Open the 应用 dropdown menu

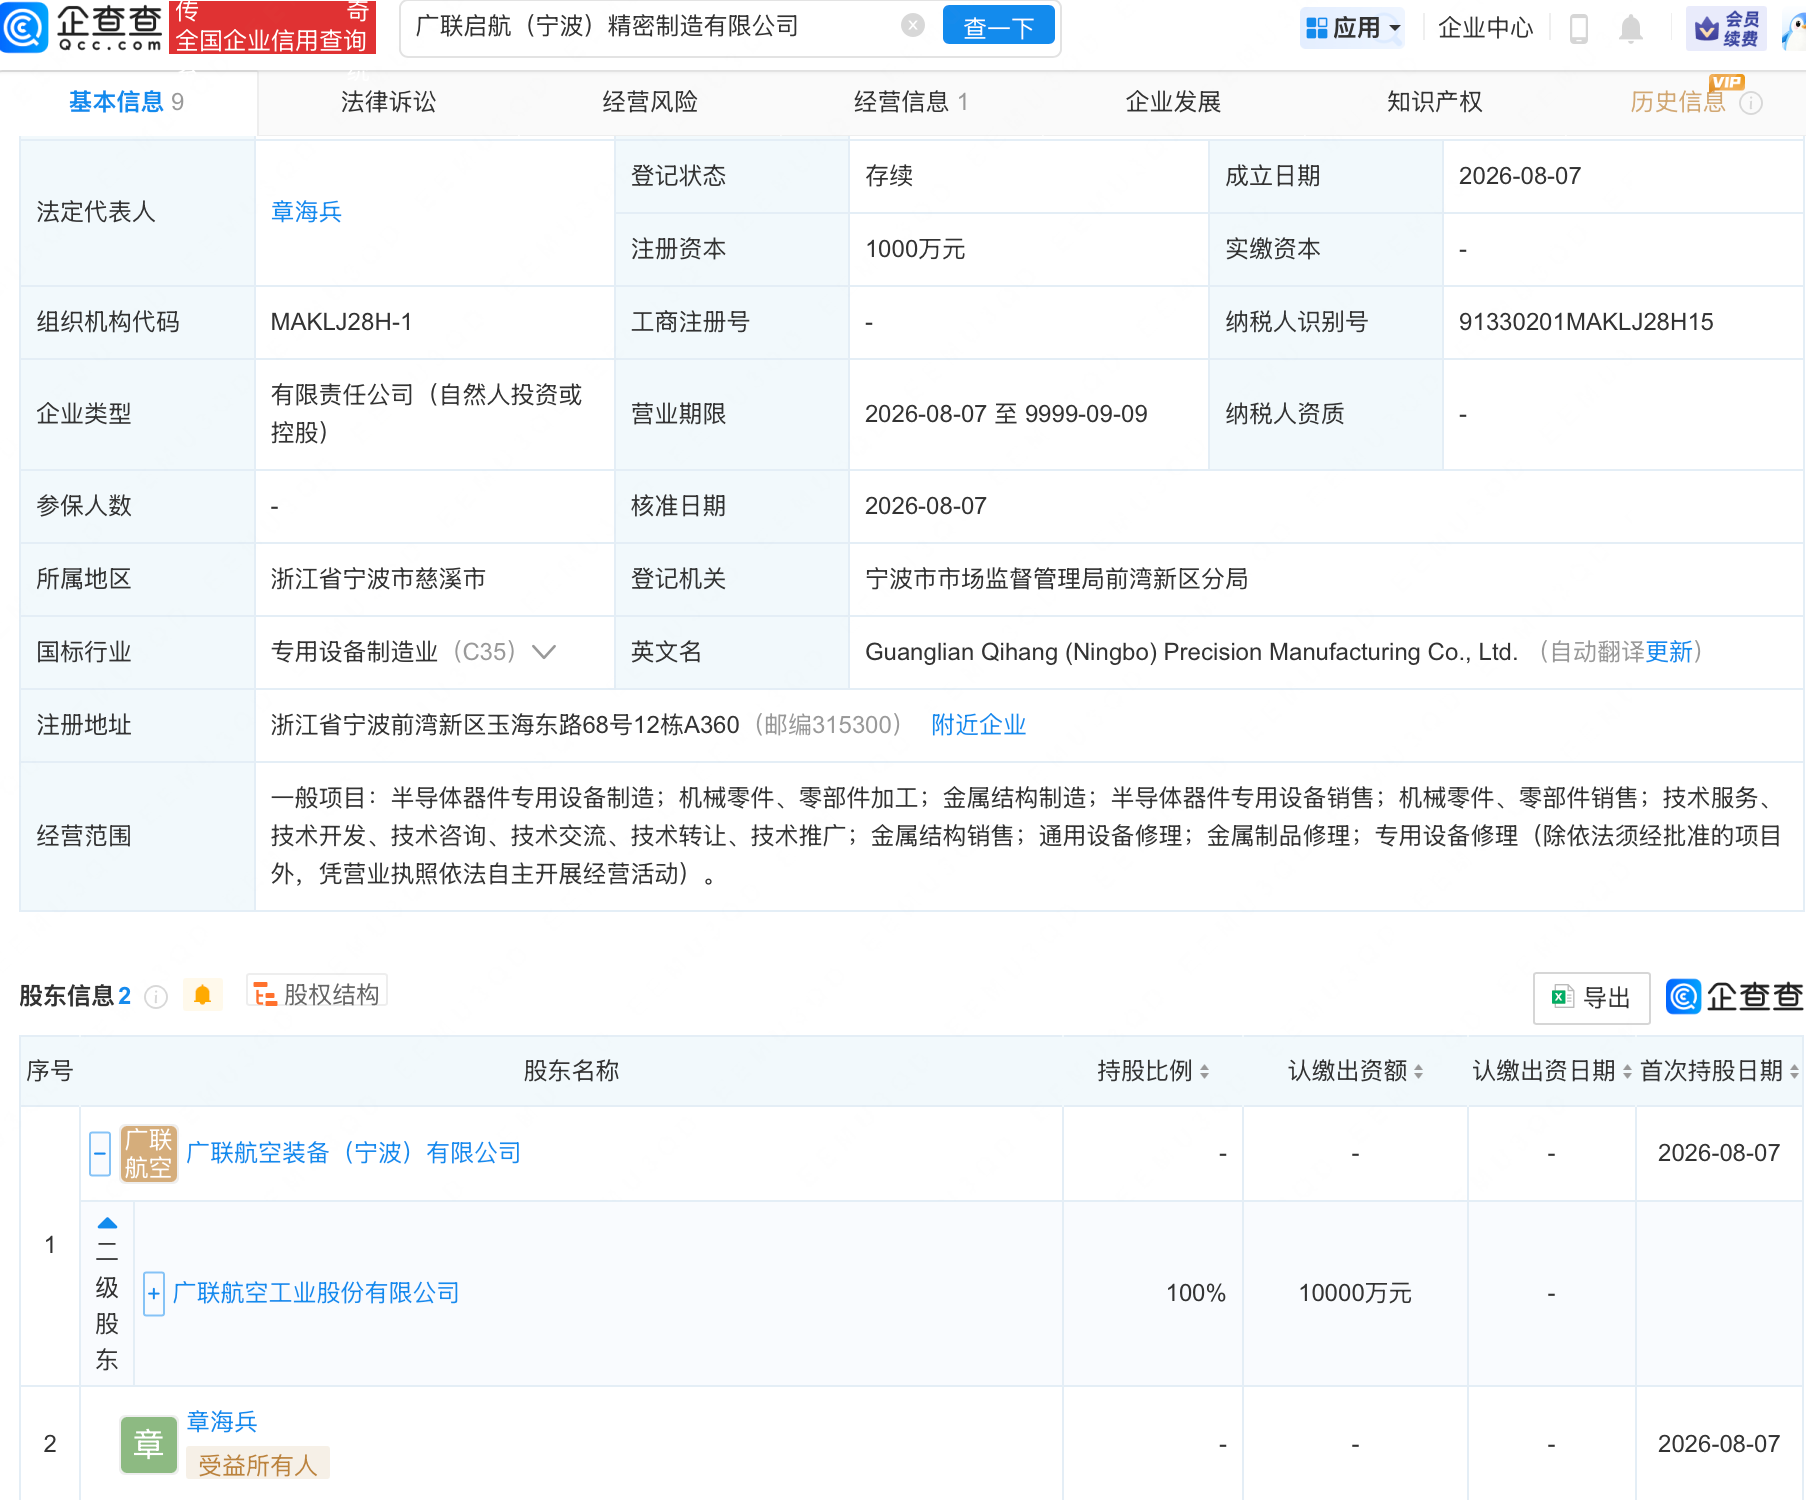(x=1353, y=28)
